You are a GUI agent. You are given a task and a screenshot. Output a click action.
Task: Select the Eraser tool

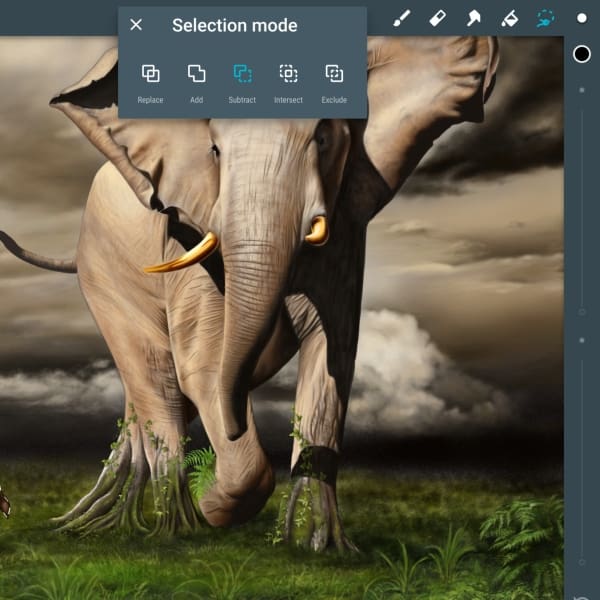point(437,18)
